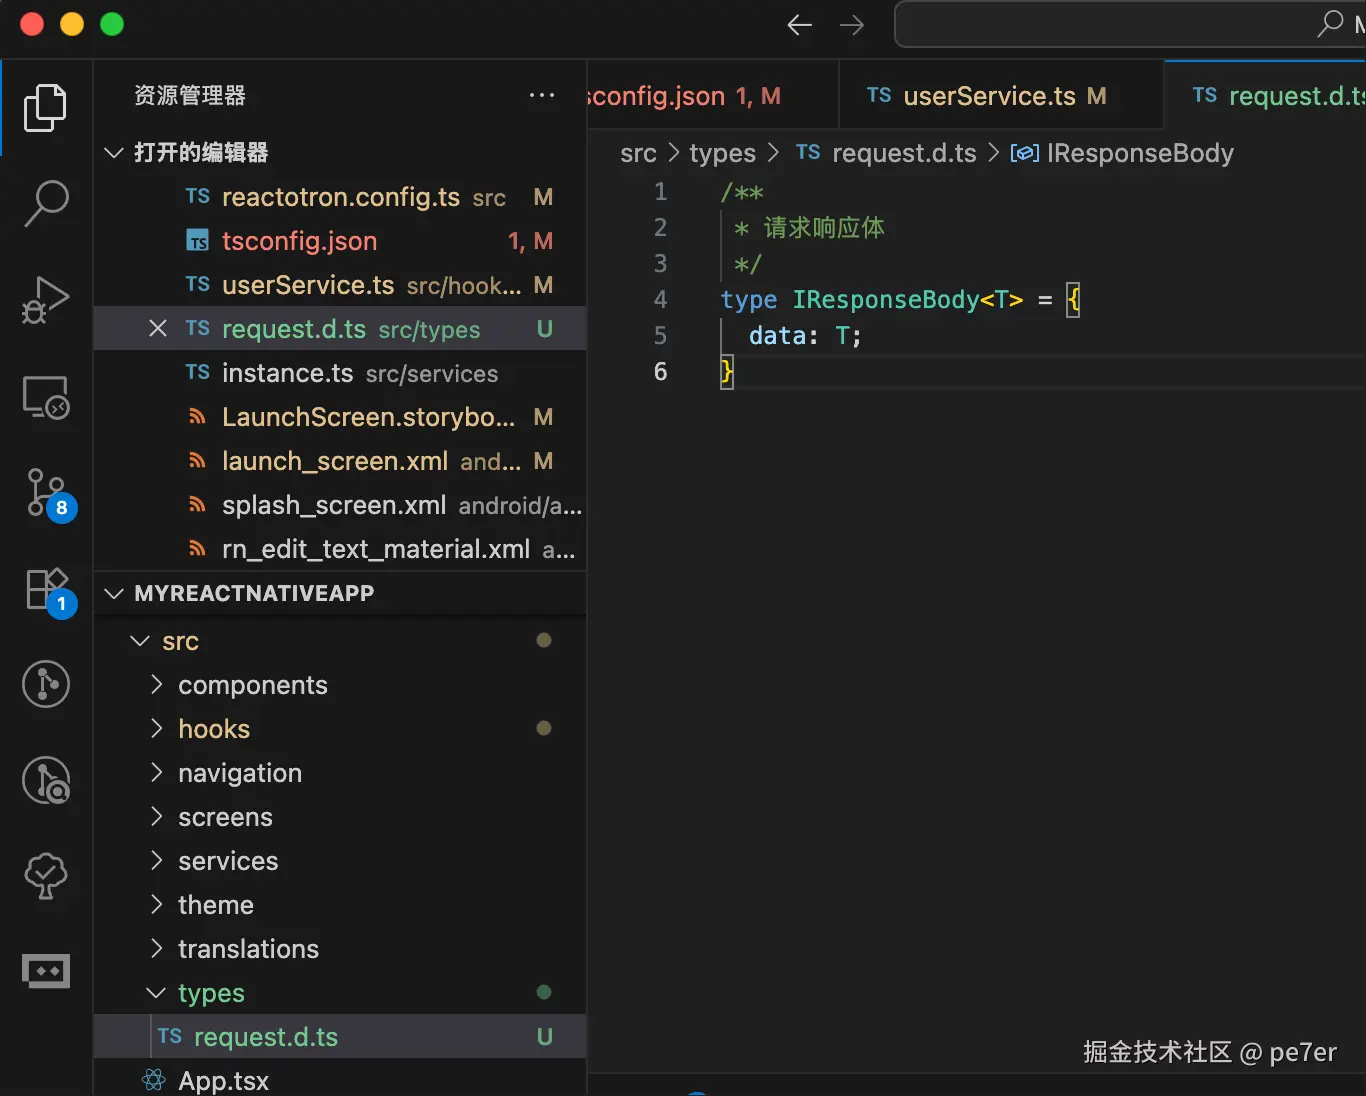1366x1096 pixels.
Task: Click the React icon beside App.tsx
Action: pyautogui.click(x=154, y=1080)
